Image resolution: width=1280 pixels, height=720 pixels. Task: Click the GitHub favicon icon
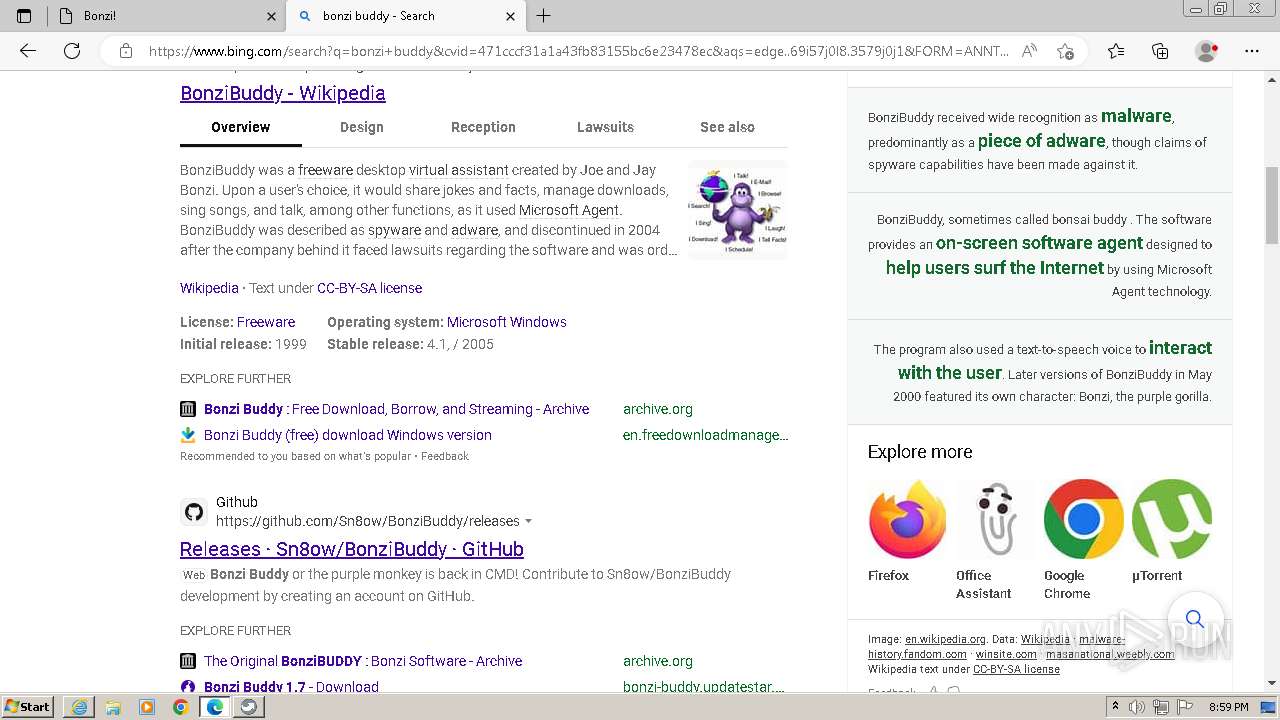(x=194, y=512)
